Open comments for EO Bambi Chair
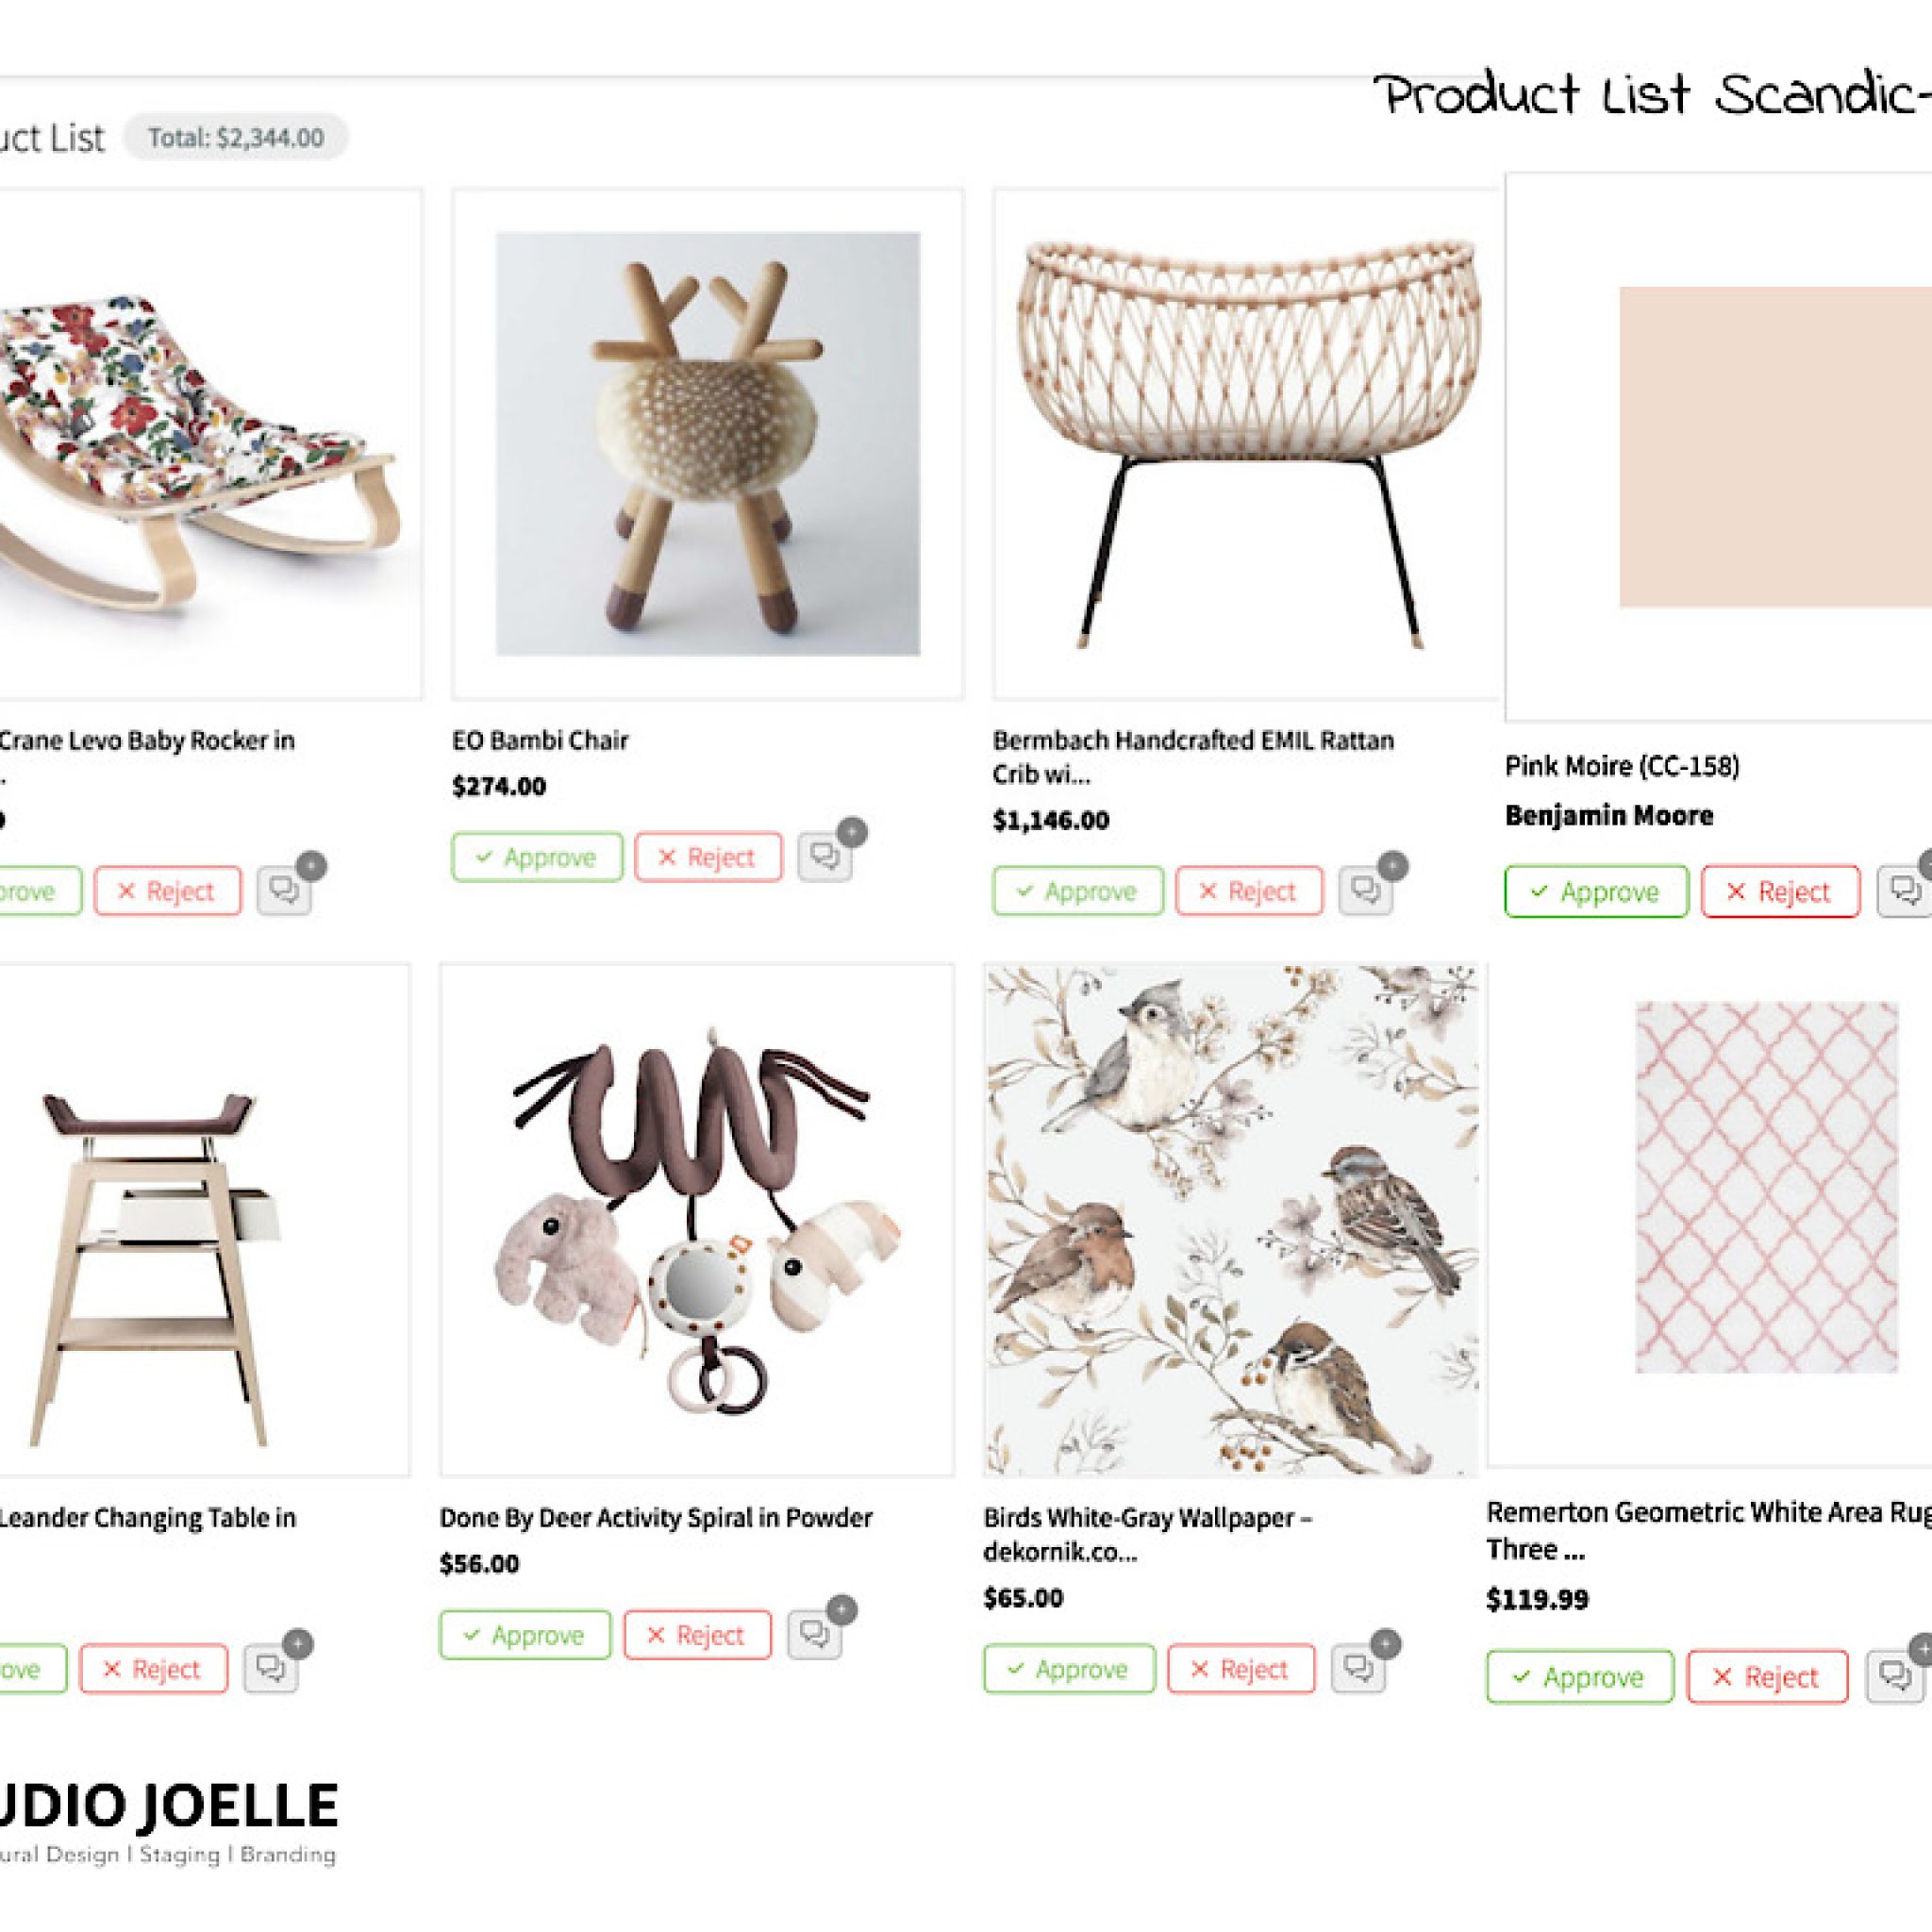This screenshot has height=1932, width=1932. coord(825,858)
